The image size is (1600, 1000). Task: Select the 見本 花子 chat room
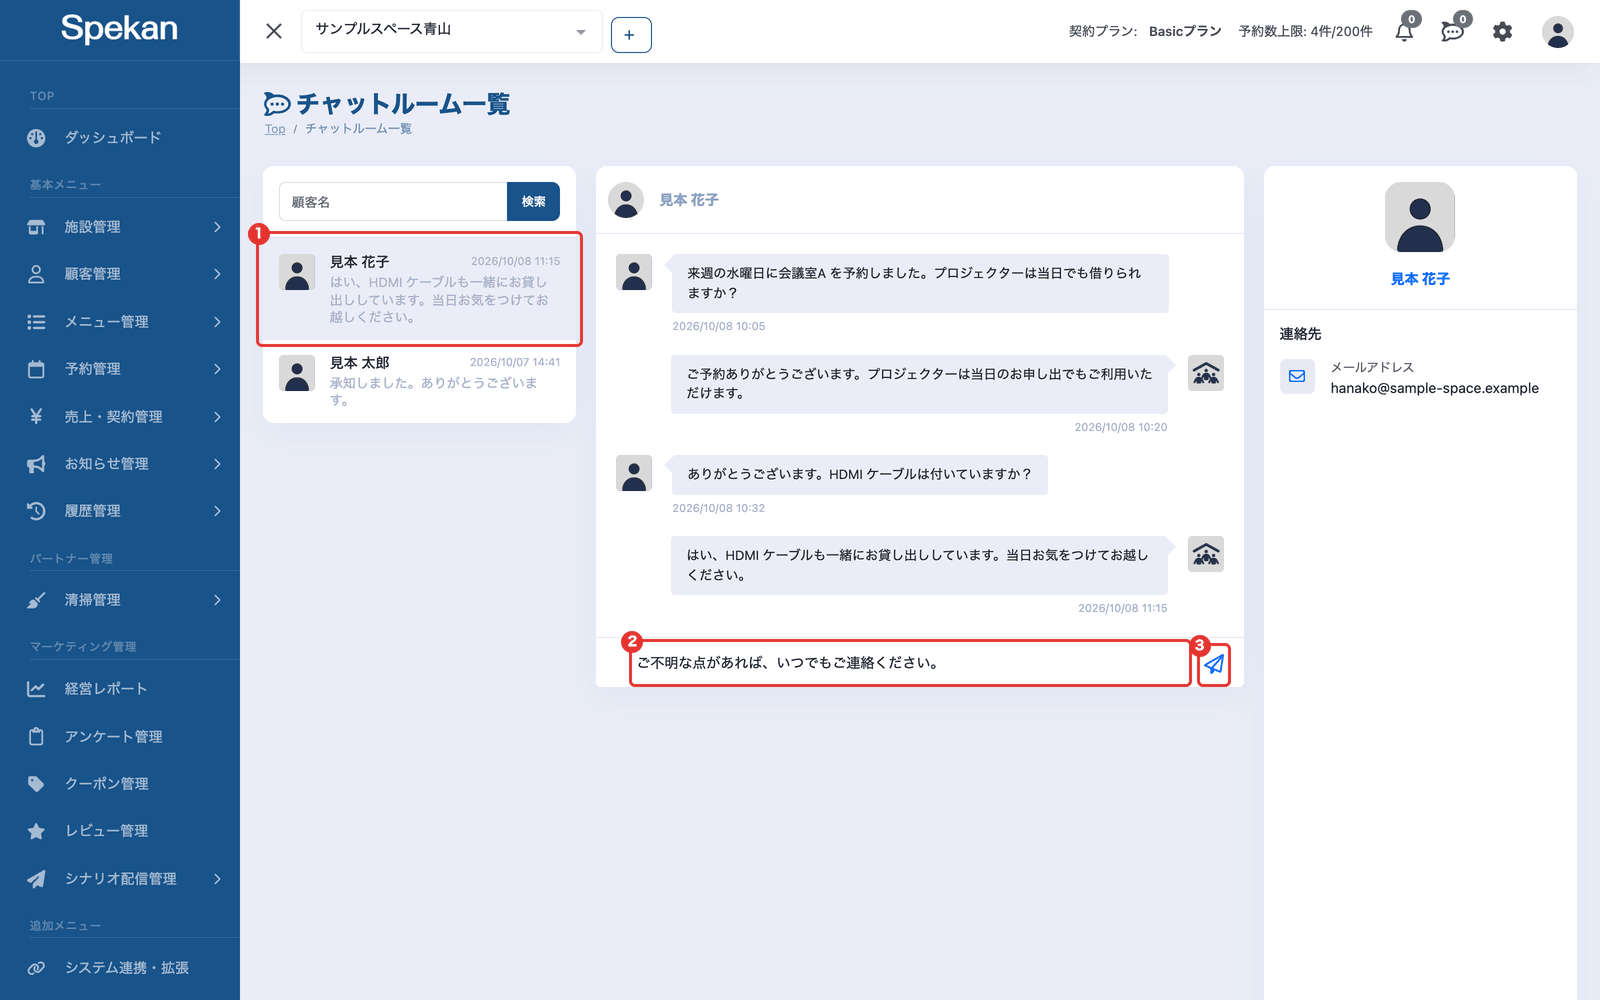(419, 289)
